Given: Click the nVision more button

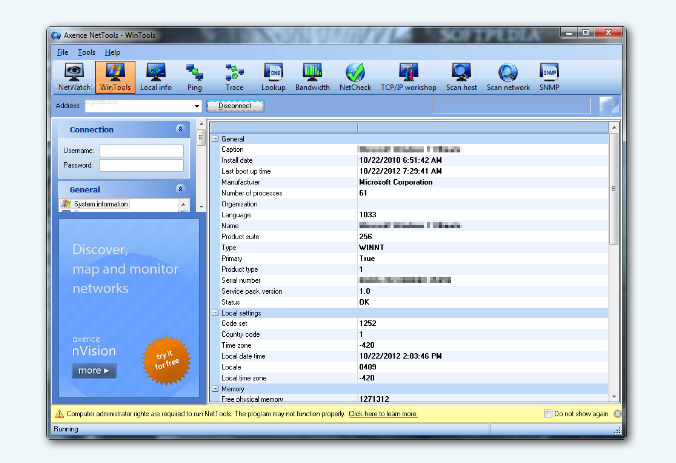Looking at the screenshot, I should (x=94, y=371).
